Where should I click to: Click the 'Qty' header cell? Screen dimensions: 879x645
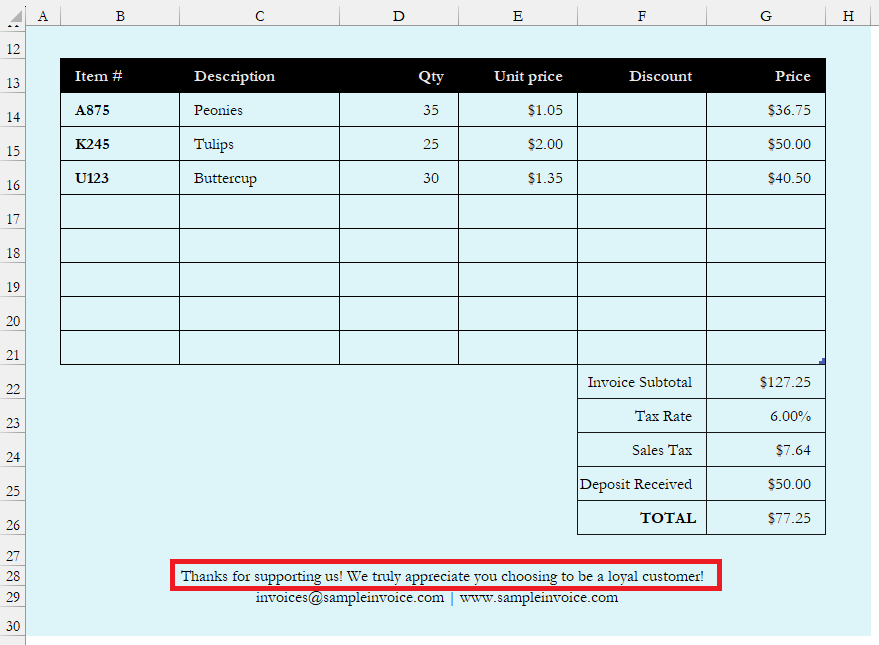coord(399,76)
